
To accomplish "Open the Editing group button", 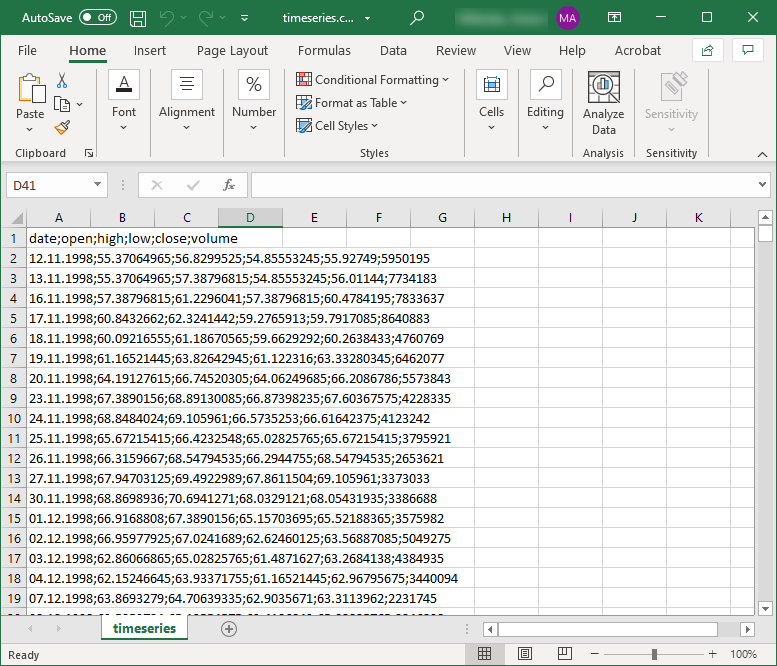I will point(545,103).
